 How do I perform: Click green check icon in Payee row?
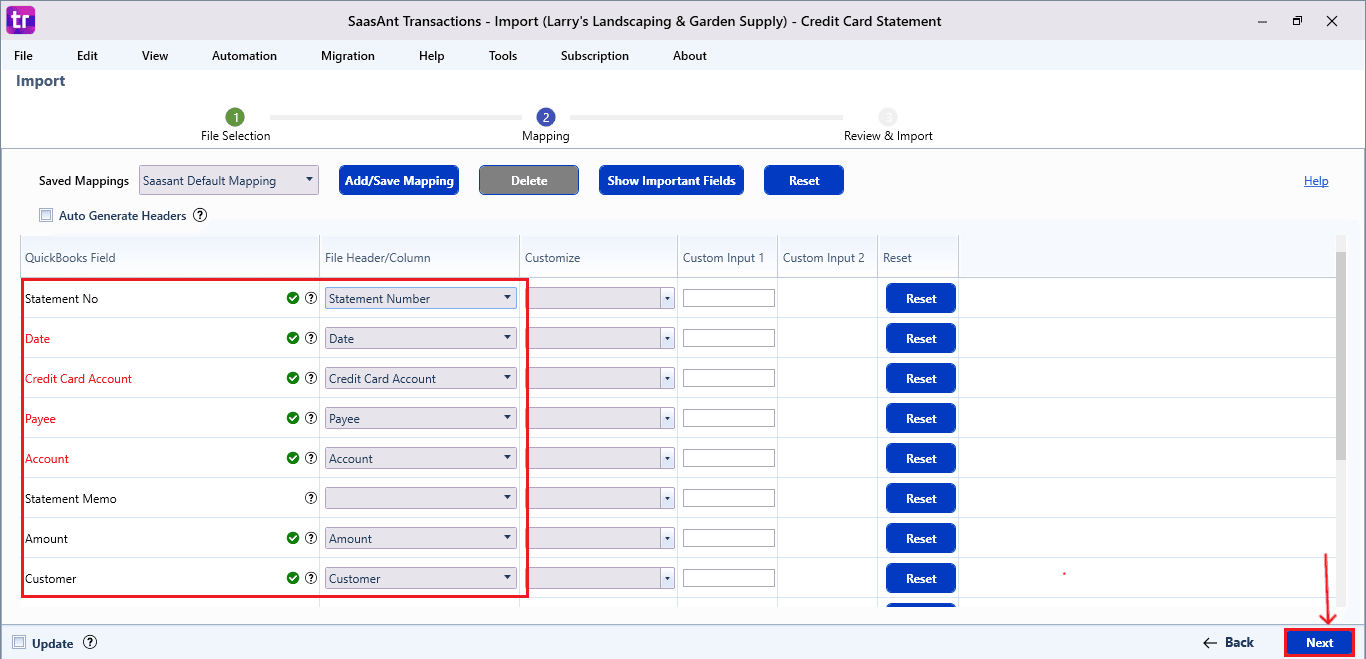pos(293,418)
